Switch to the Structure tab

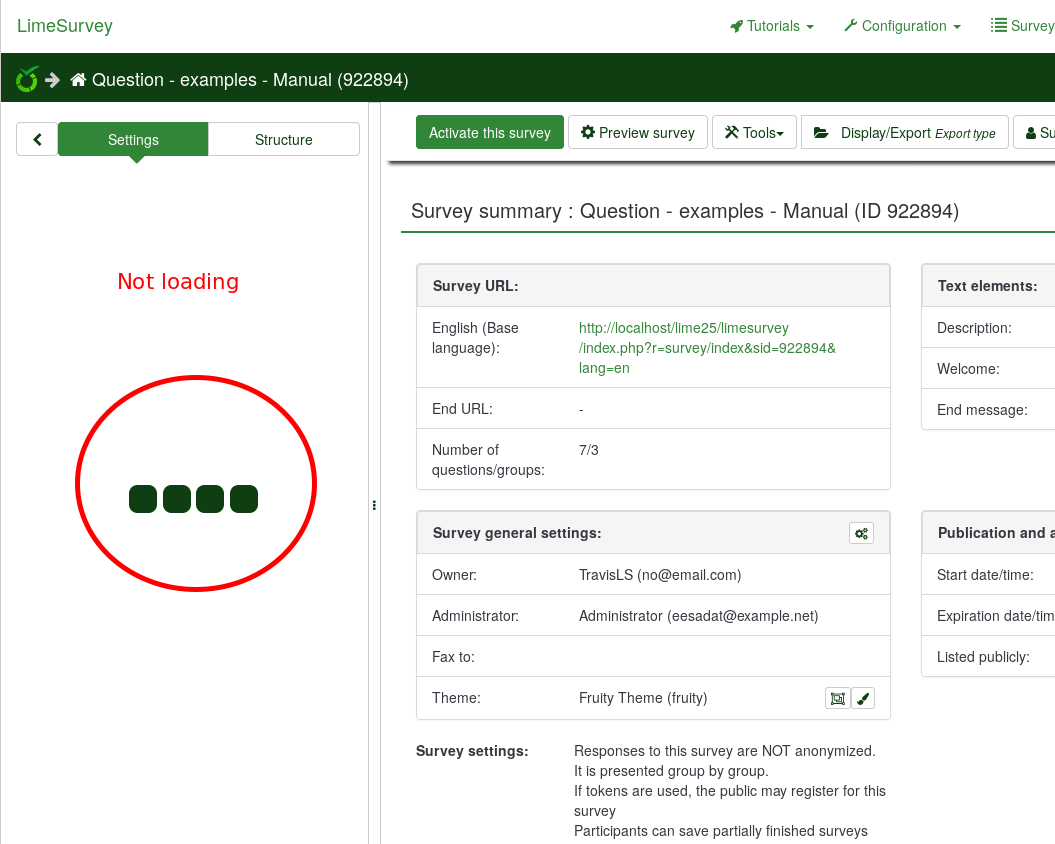(x=283, y=140)
